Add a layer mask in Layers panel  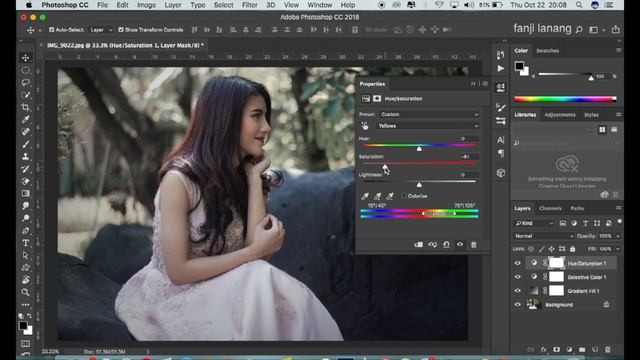coord(556,350)
